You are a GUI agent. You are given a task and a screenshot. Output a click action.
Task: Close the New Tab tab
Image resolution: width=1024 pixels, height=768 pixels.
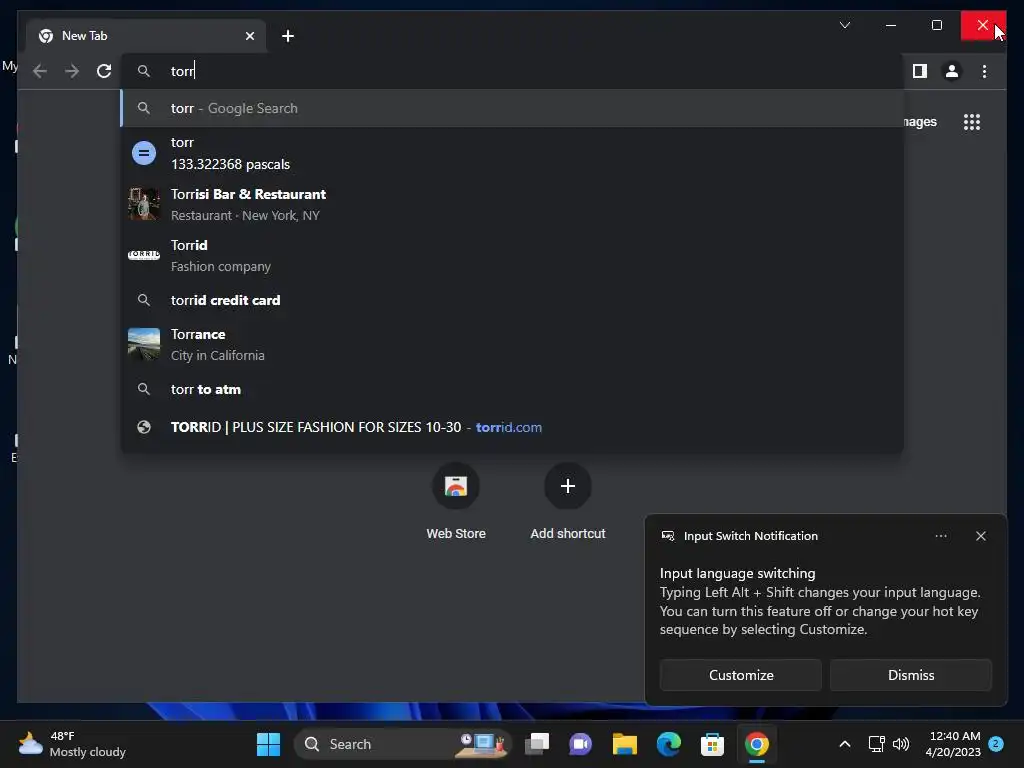(249, 36)
